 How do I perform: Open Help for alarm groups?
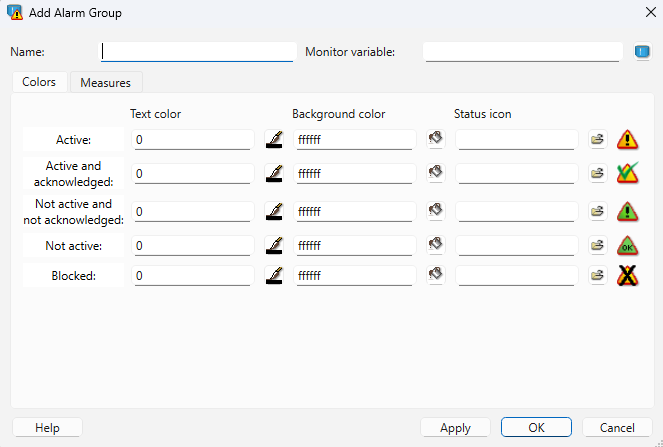pos(47,428)
